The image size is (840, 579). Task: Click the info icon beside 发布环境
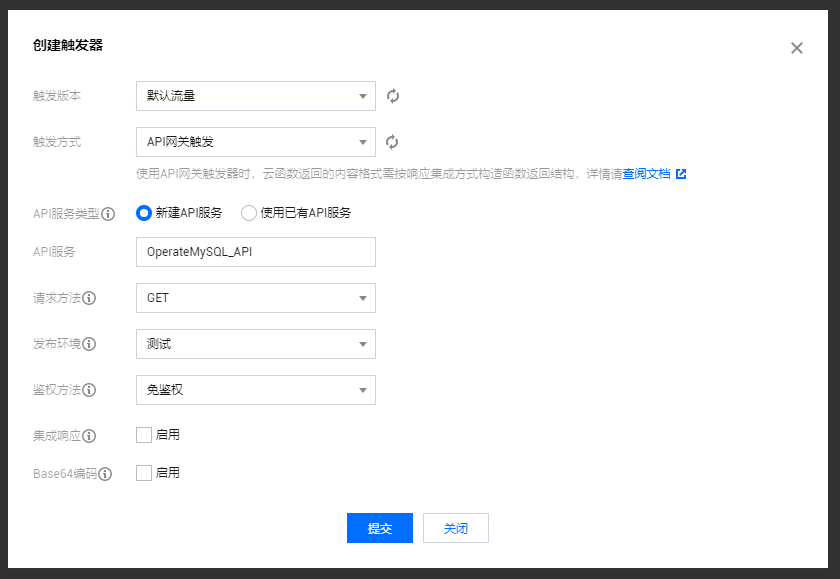pyautogui.click(x=90, y=343)
